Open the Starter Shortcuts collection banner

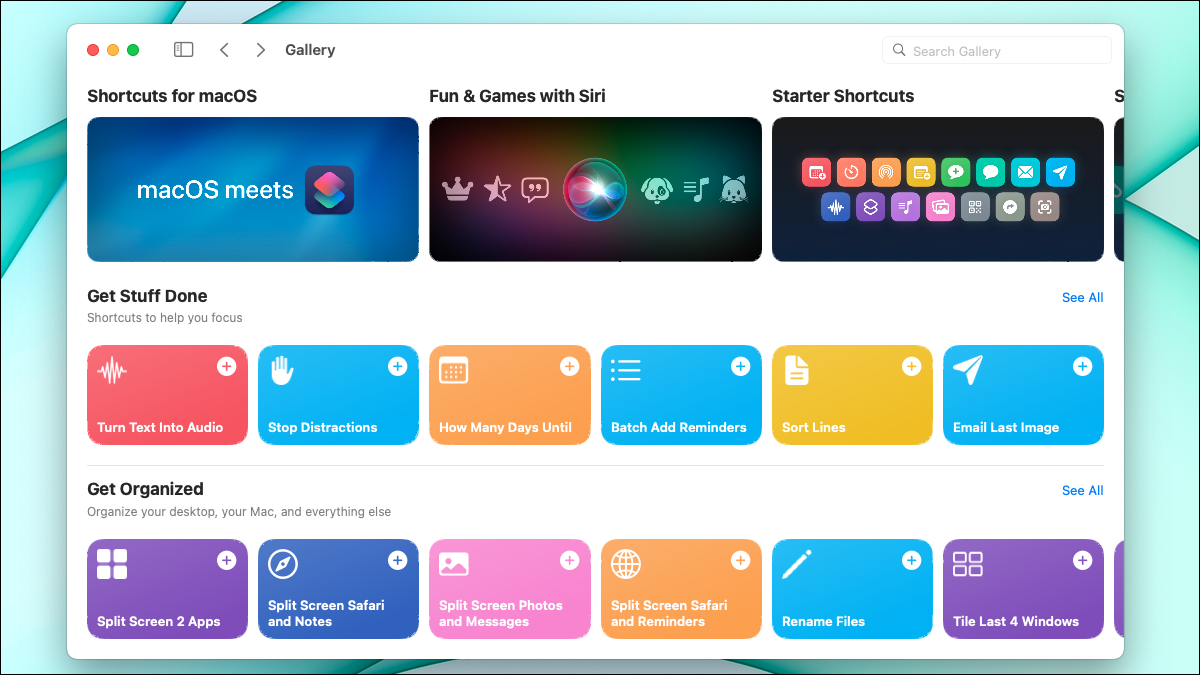pos(937,190)
